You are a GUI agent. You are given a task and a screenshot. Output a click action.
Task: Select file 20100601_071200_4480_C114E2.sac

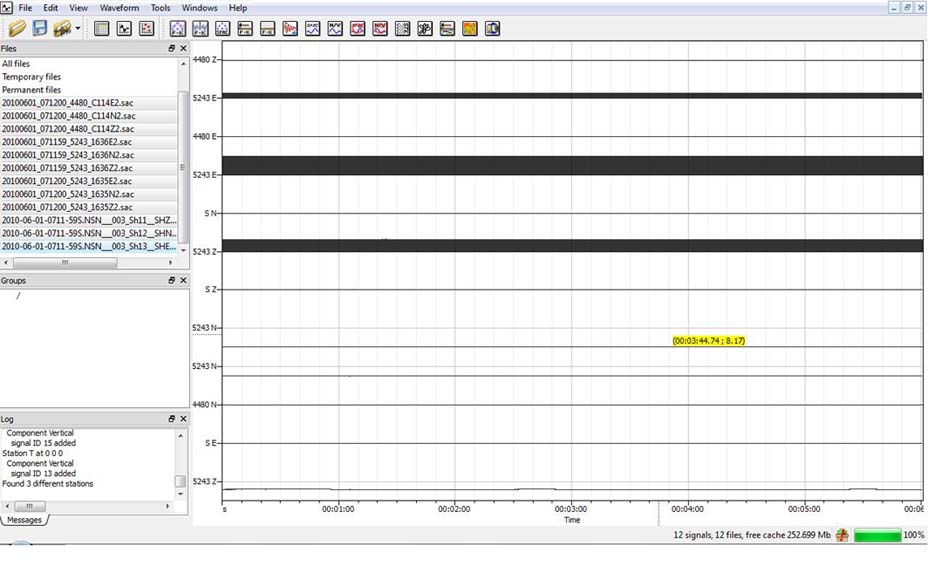68,103
